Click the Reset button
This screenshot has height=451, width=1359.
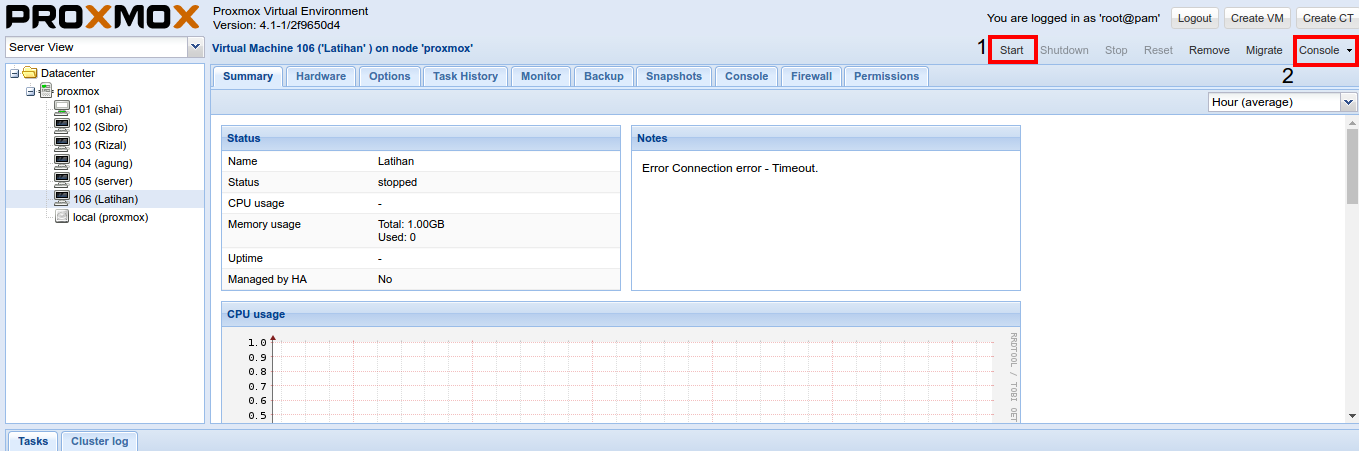click(1158, 50)
